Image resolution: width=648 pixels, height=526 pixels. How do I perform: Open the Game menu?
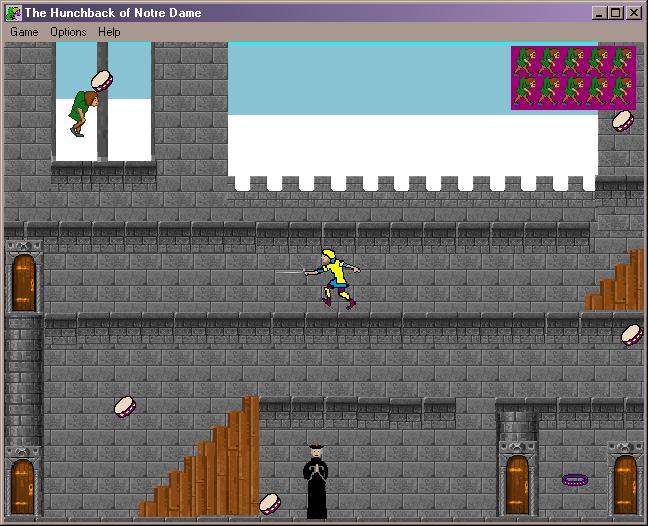tap(24, 32)
